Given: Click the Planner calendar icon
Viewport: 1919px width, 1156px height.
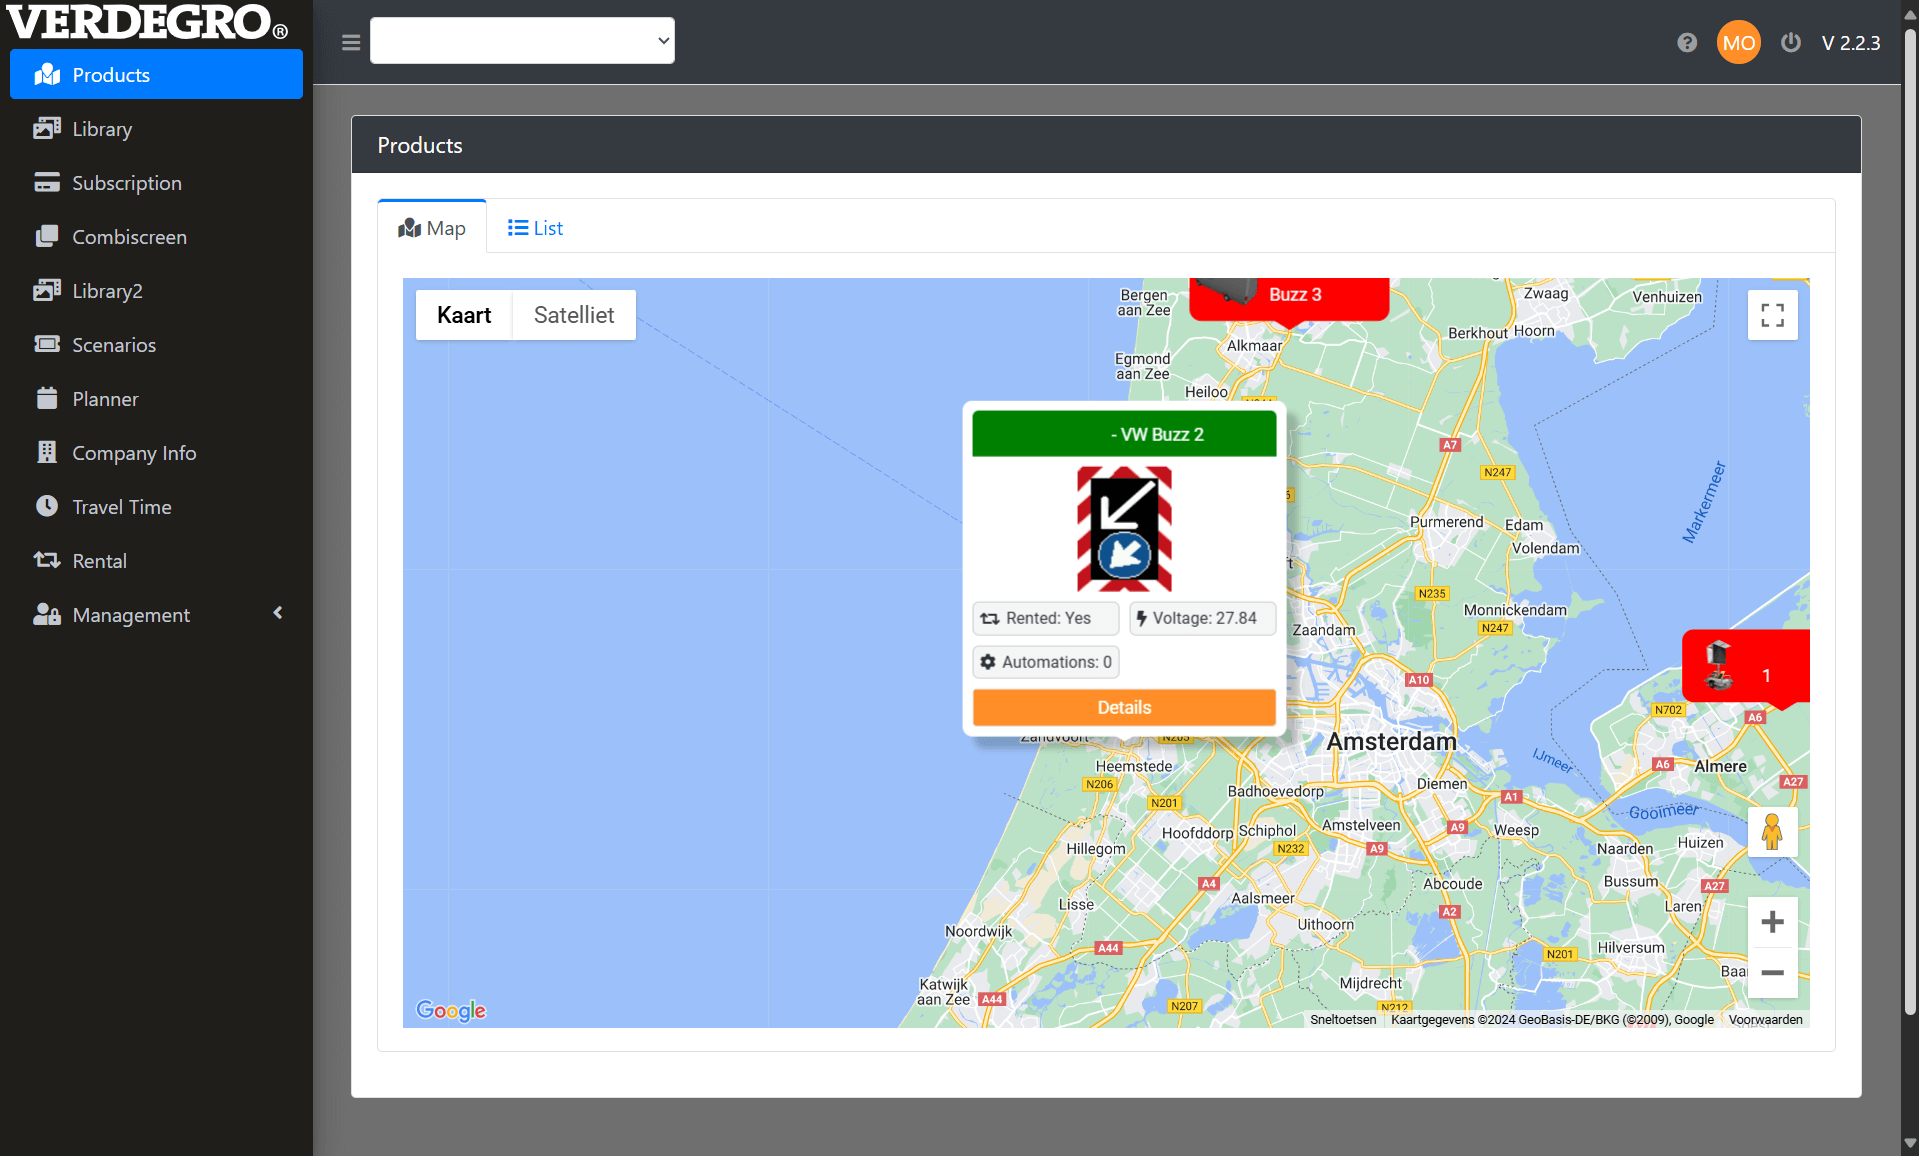Looking at the screenshot, I should pos(47,398).
